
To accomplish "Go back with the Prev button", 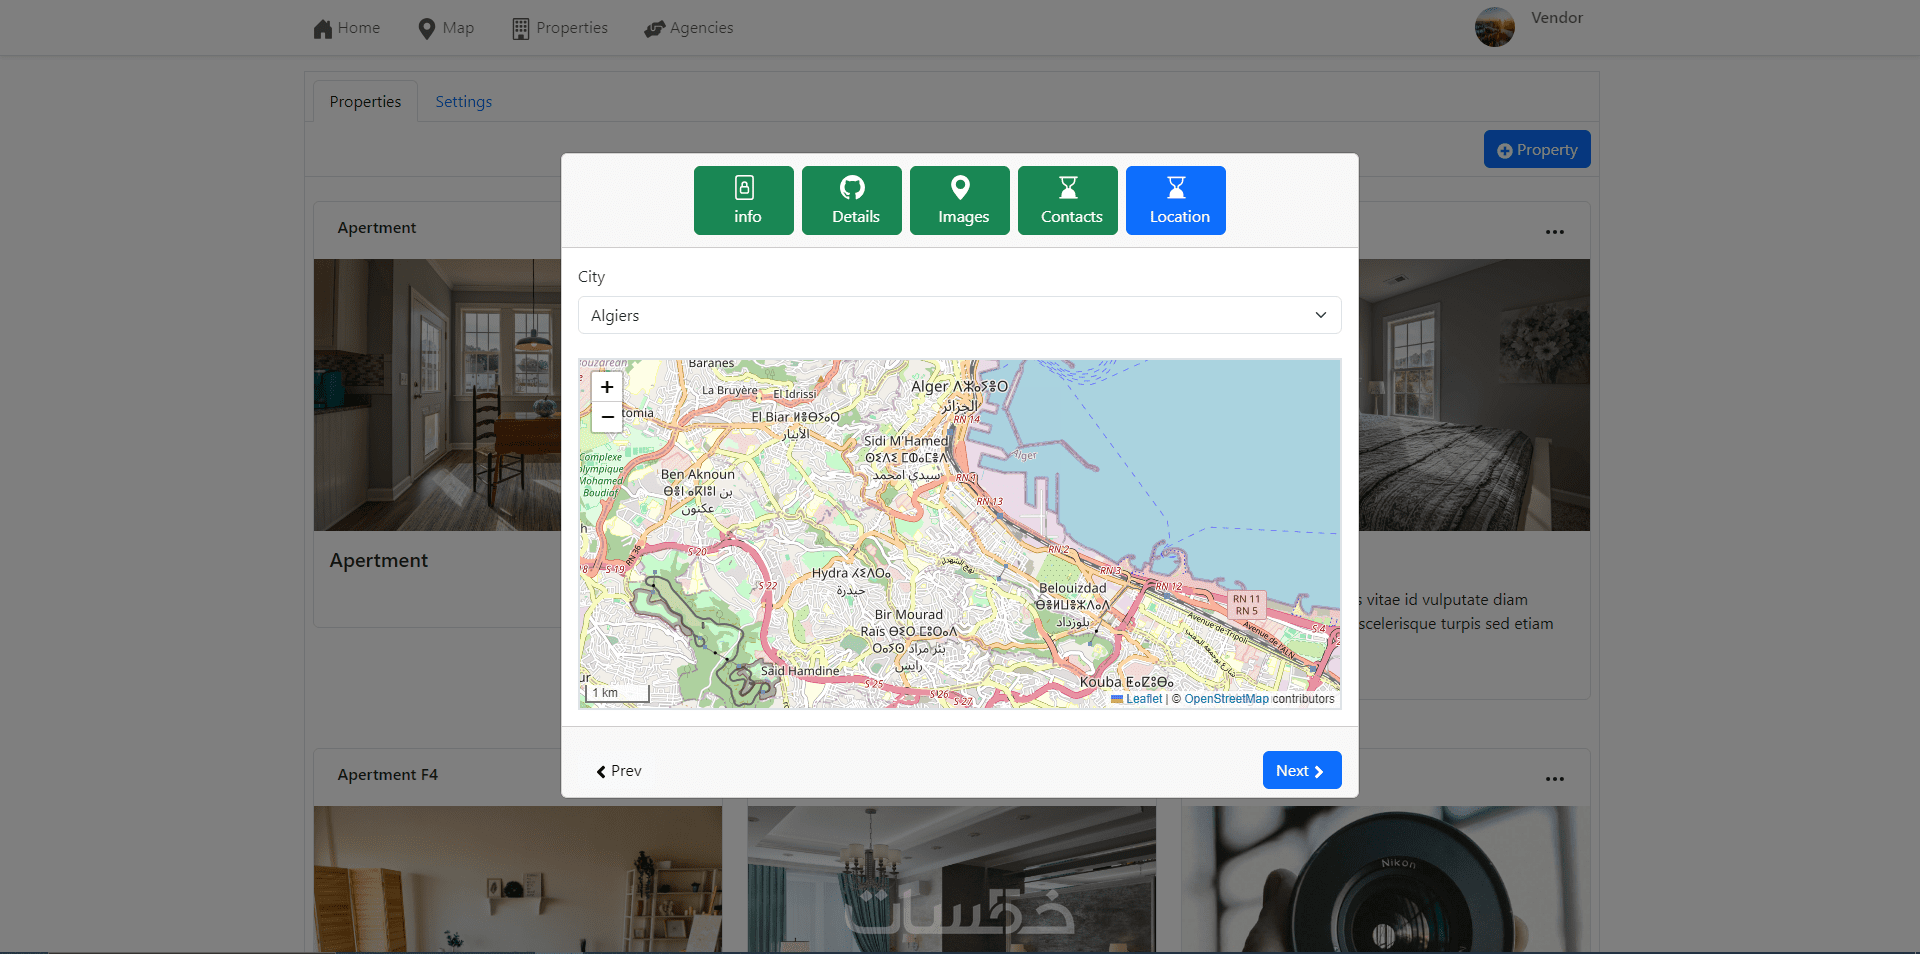I will click(x=619, y=771).
